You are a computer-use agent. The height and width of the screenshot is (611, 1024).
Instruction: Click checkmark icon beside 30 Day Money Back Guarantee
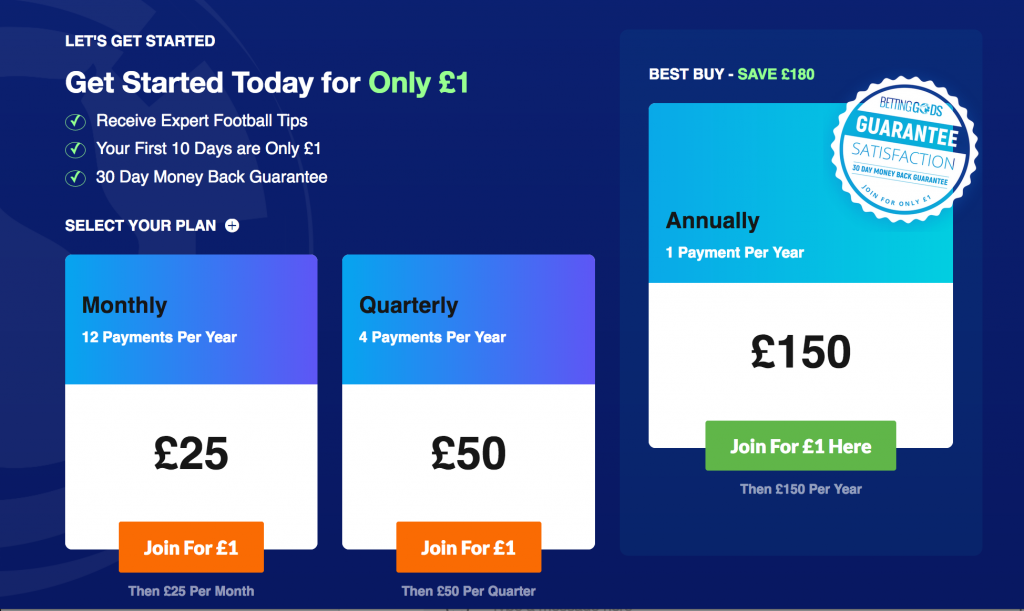[75, 178]
